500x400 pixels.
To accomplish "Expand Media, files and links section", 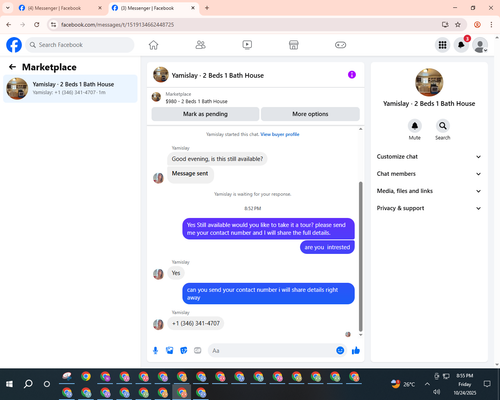I will point(429,191).
